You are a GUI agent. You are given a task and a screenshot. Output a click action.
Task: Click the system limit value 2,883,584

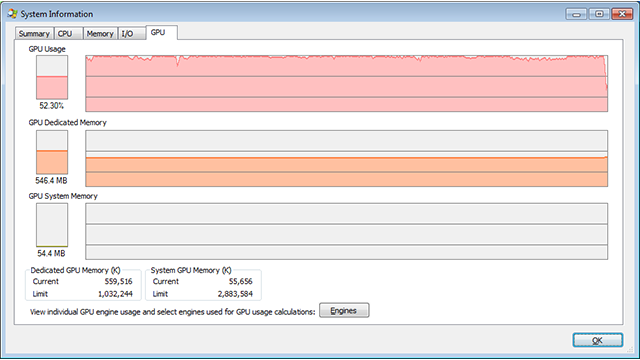pos(235,294)
